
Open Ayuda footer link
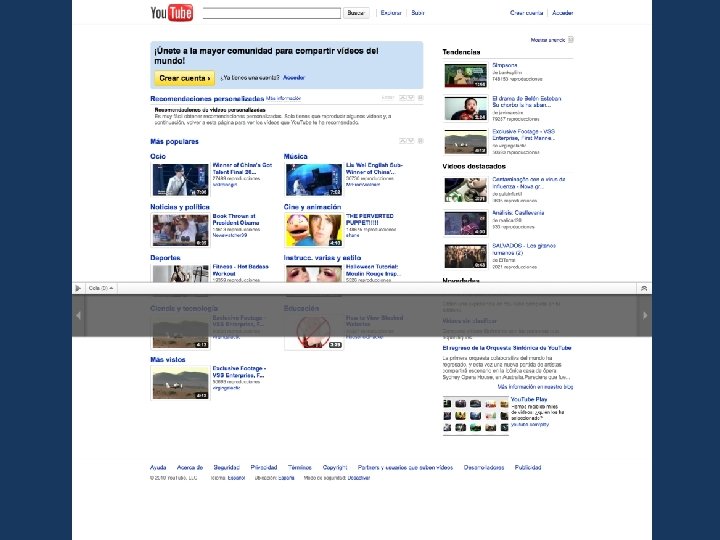click(x=158, y=467)
